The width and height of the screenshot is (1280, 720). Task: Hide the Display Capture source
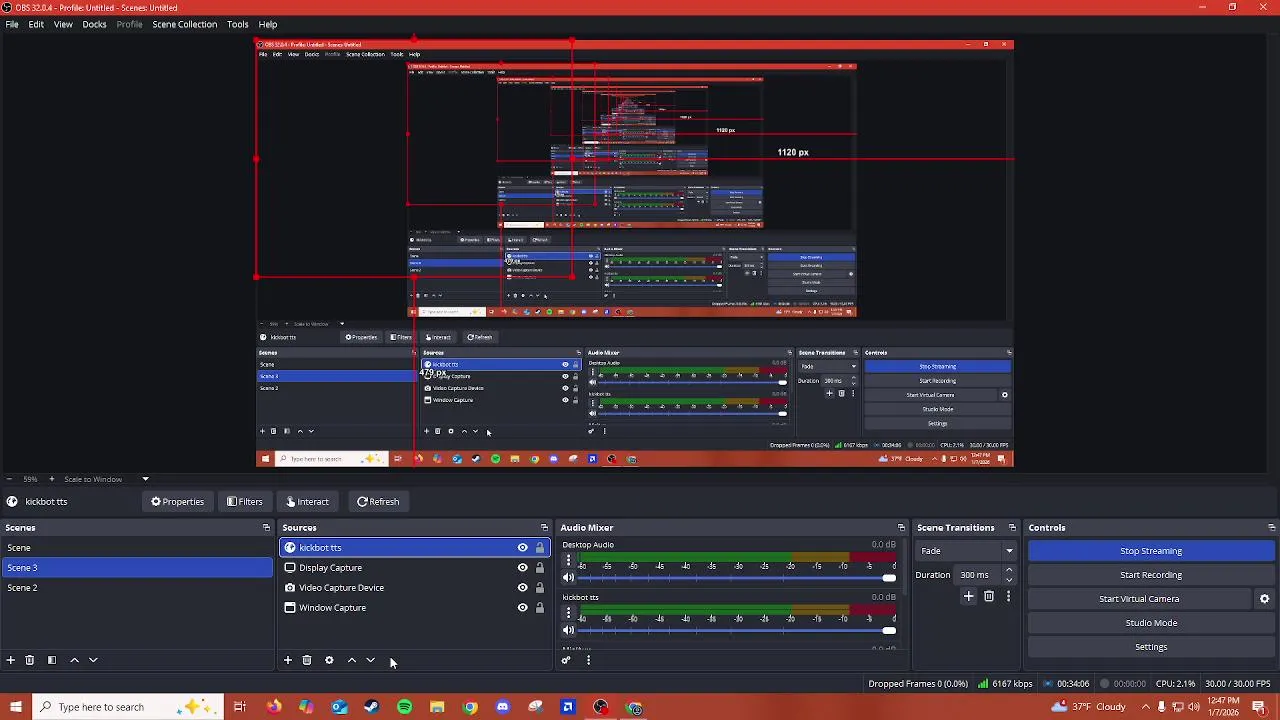pos(522,568)
